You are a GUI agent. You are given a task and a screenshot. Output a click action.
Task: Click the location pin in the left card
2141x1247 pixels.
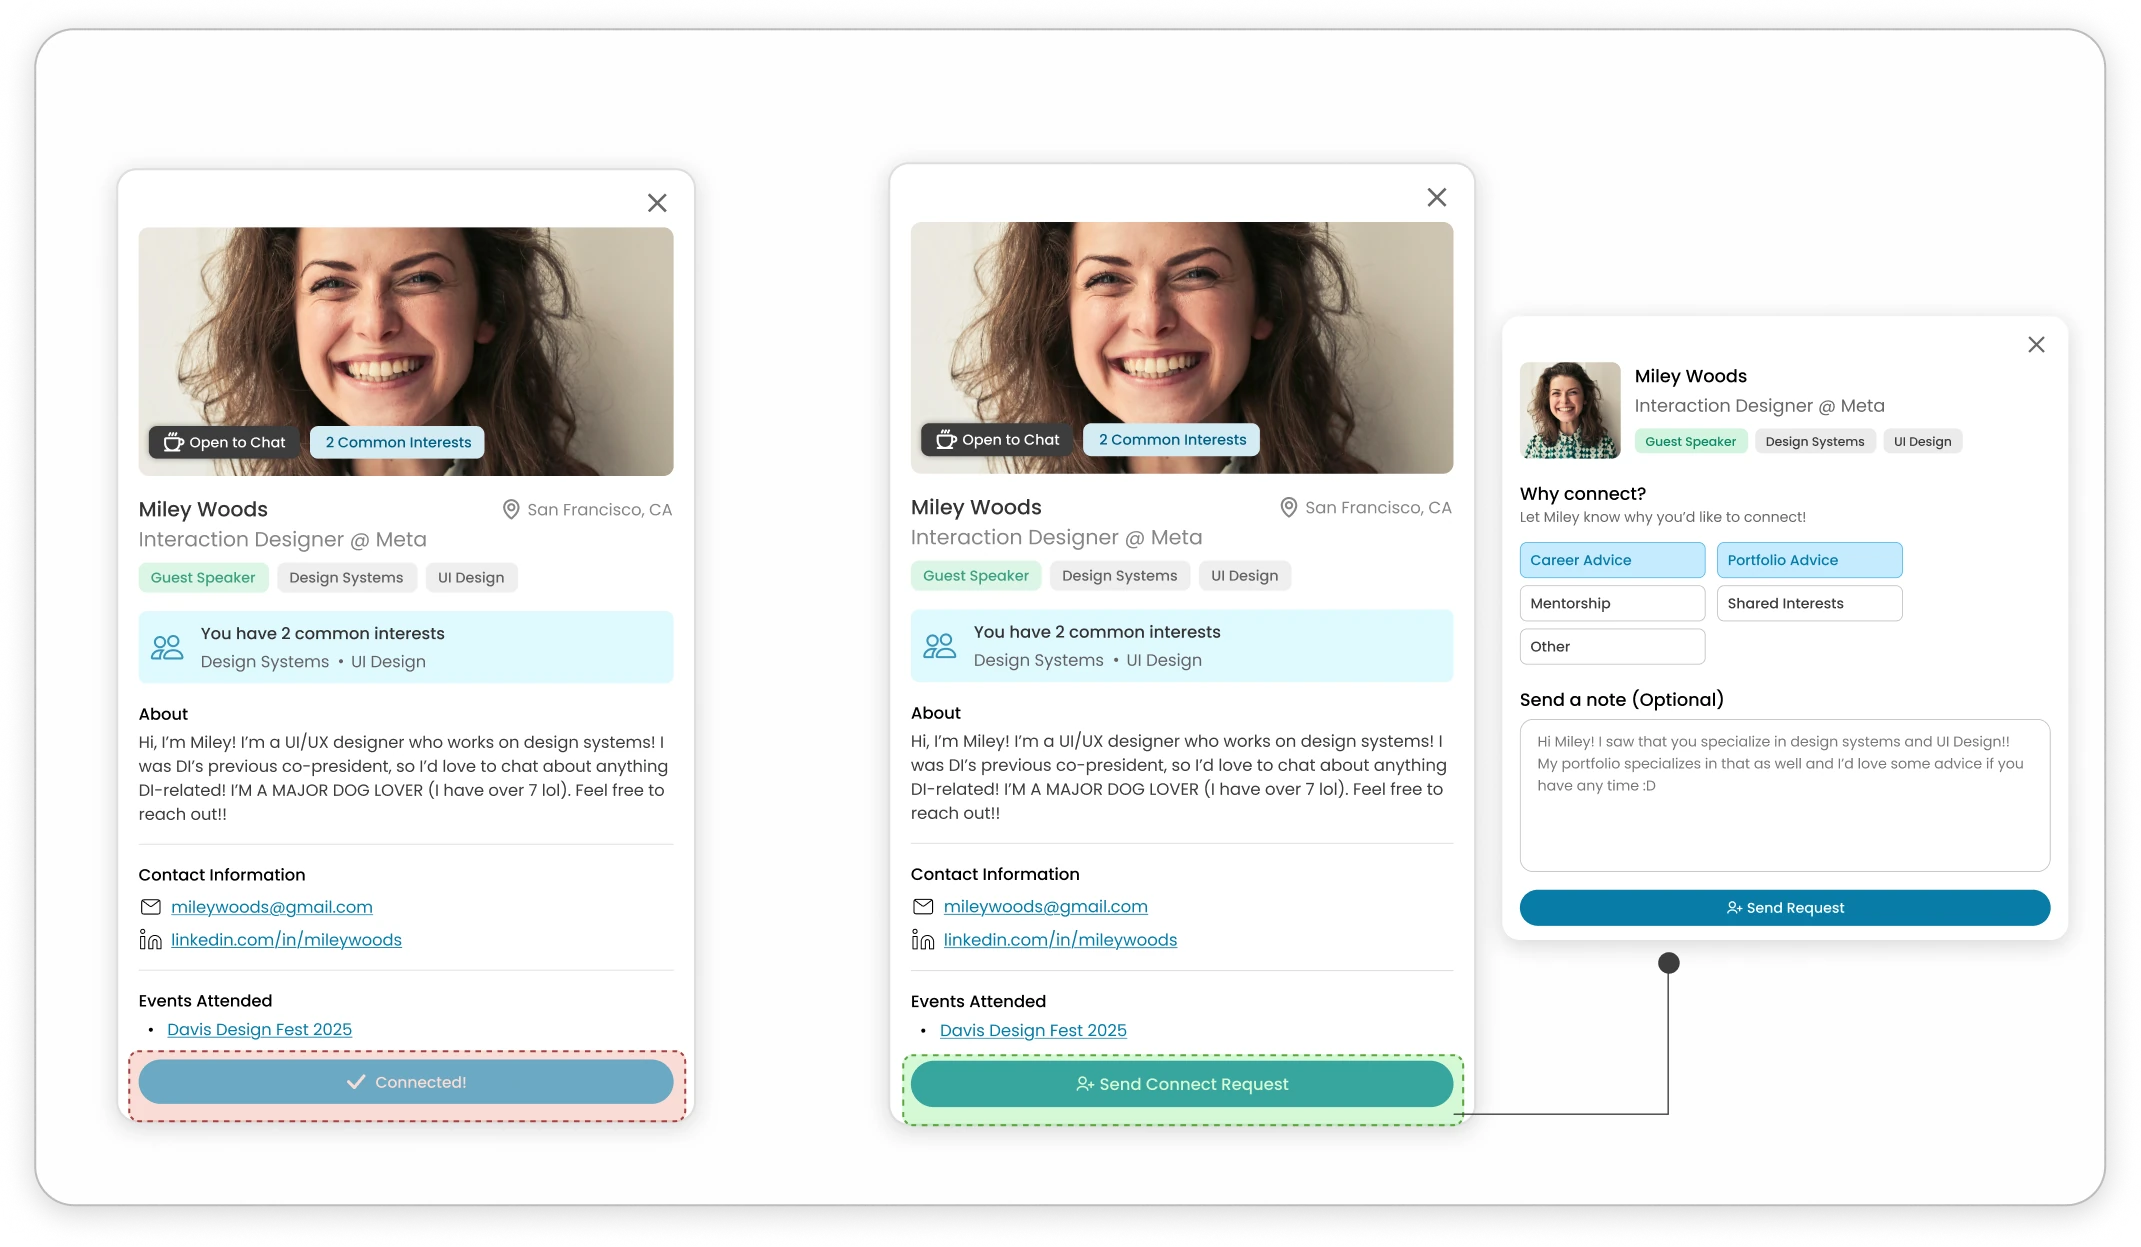(511, 509)
